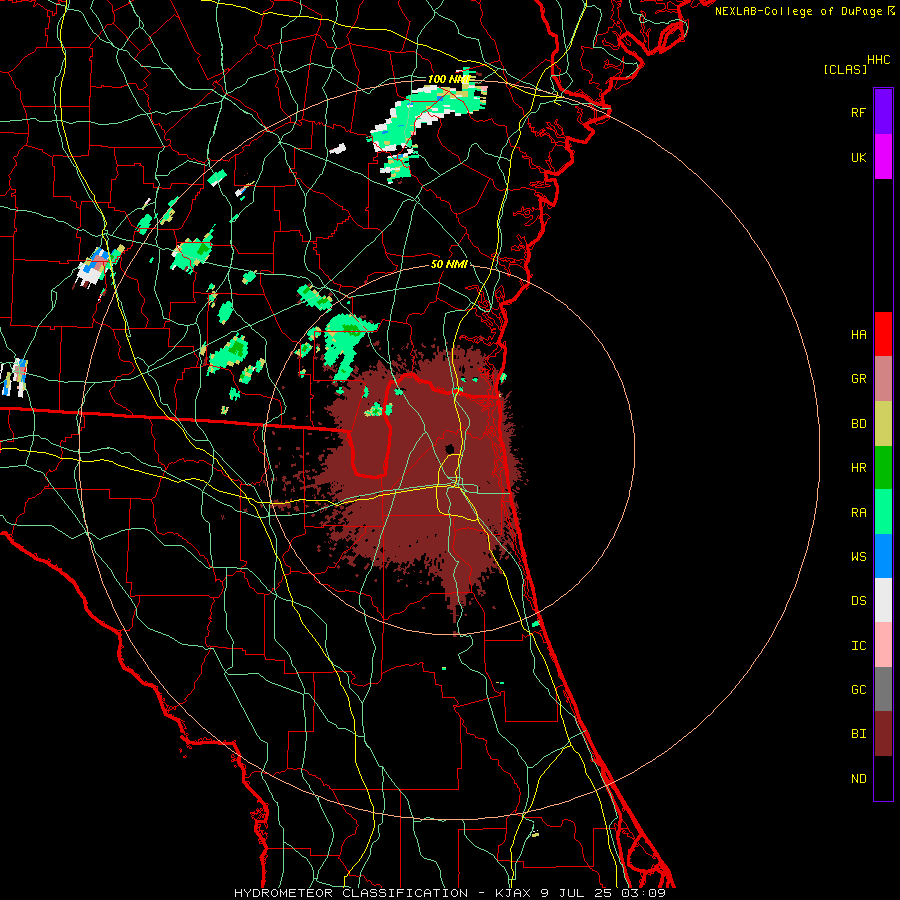
Task: Click the BD yellow legend swatch
Action: pos(883,423)
